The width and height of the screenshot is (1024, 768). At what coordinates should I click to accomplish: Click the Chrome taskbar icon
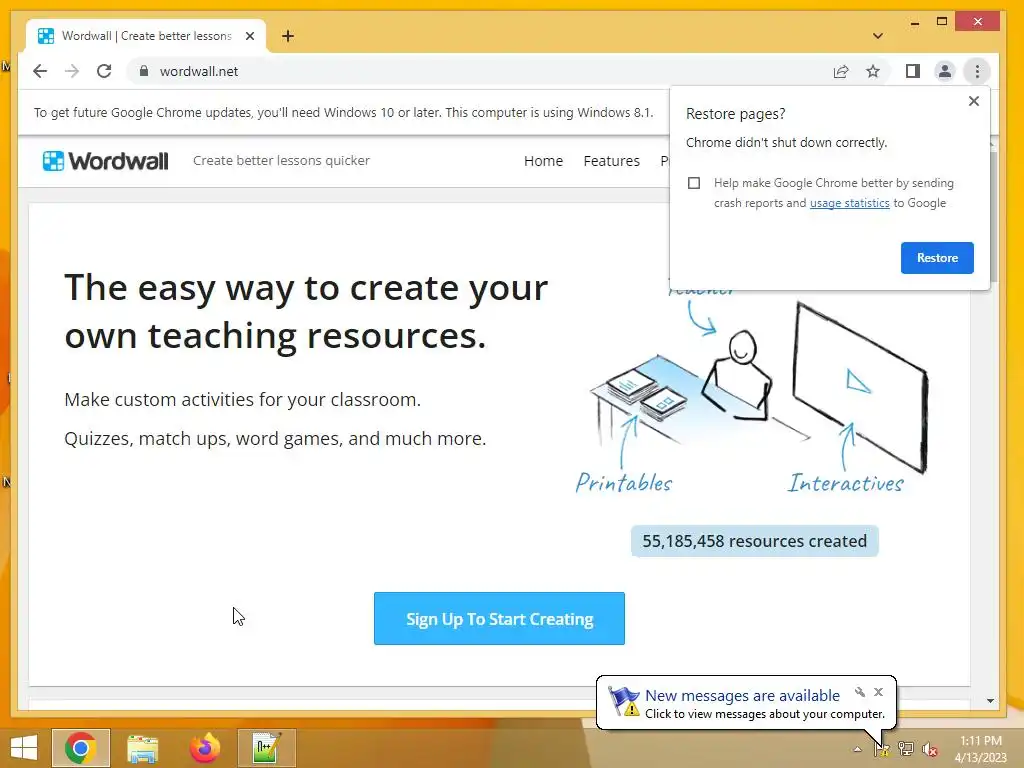(x=81, y=748)
